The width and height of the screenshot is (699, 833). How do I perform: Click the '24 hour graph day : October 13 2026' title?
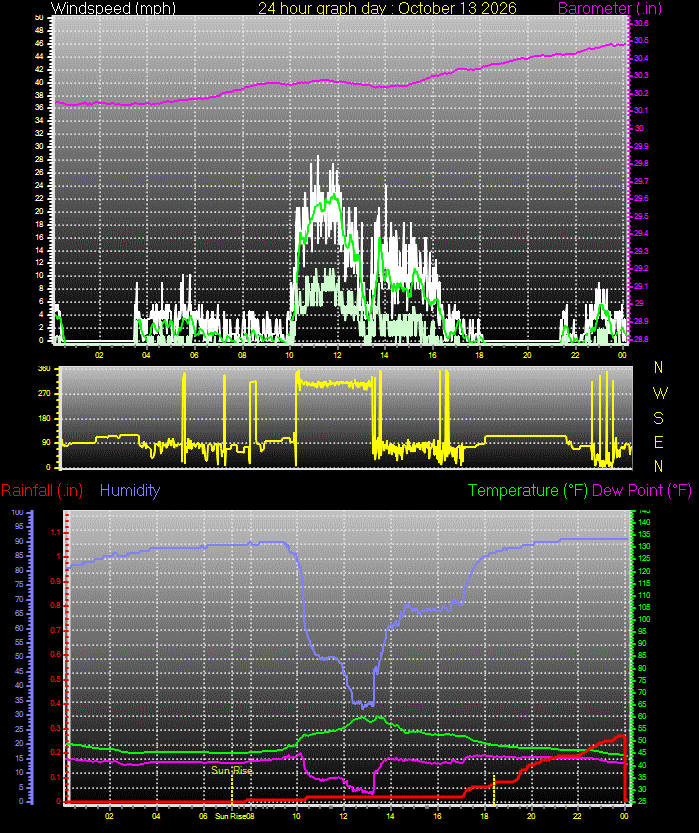(x=387, y=8)
